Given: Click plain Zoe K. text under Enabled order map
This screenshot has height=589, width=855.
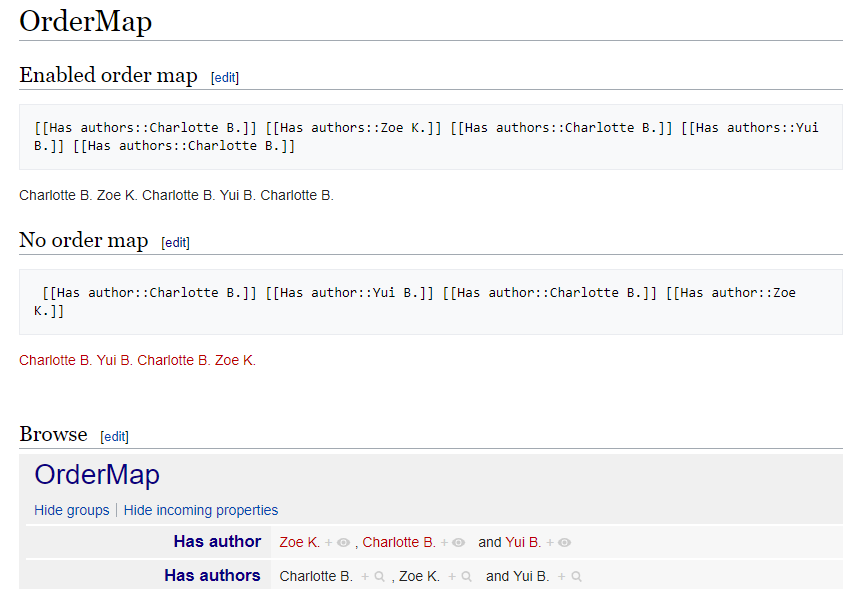Looking at the screenshot, I should 117,195.
